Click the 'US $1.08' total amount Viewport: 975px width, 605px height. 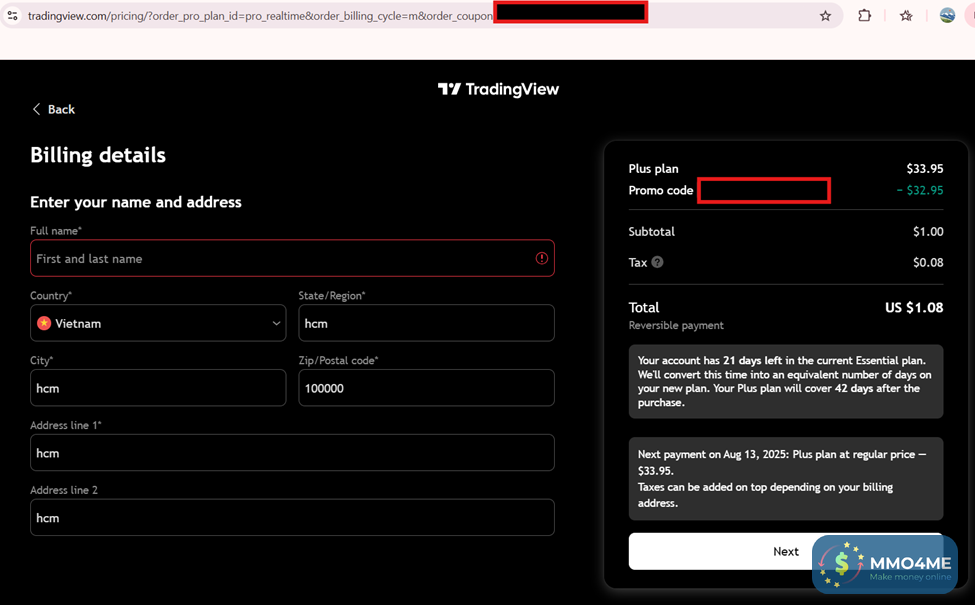[x=914, y=307]
